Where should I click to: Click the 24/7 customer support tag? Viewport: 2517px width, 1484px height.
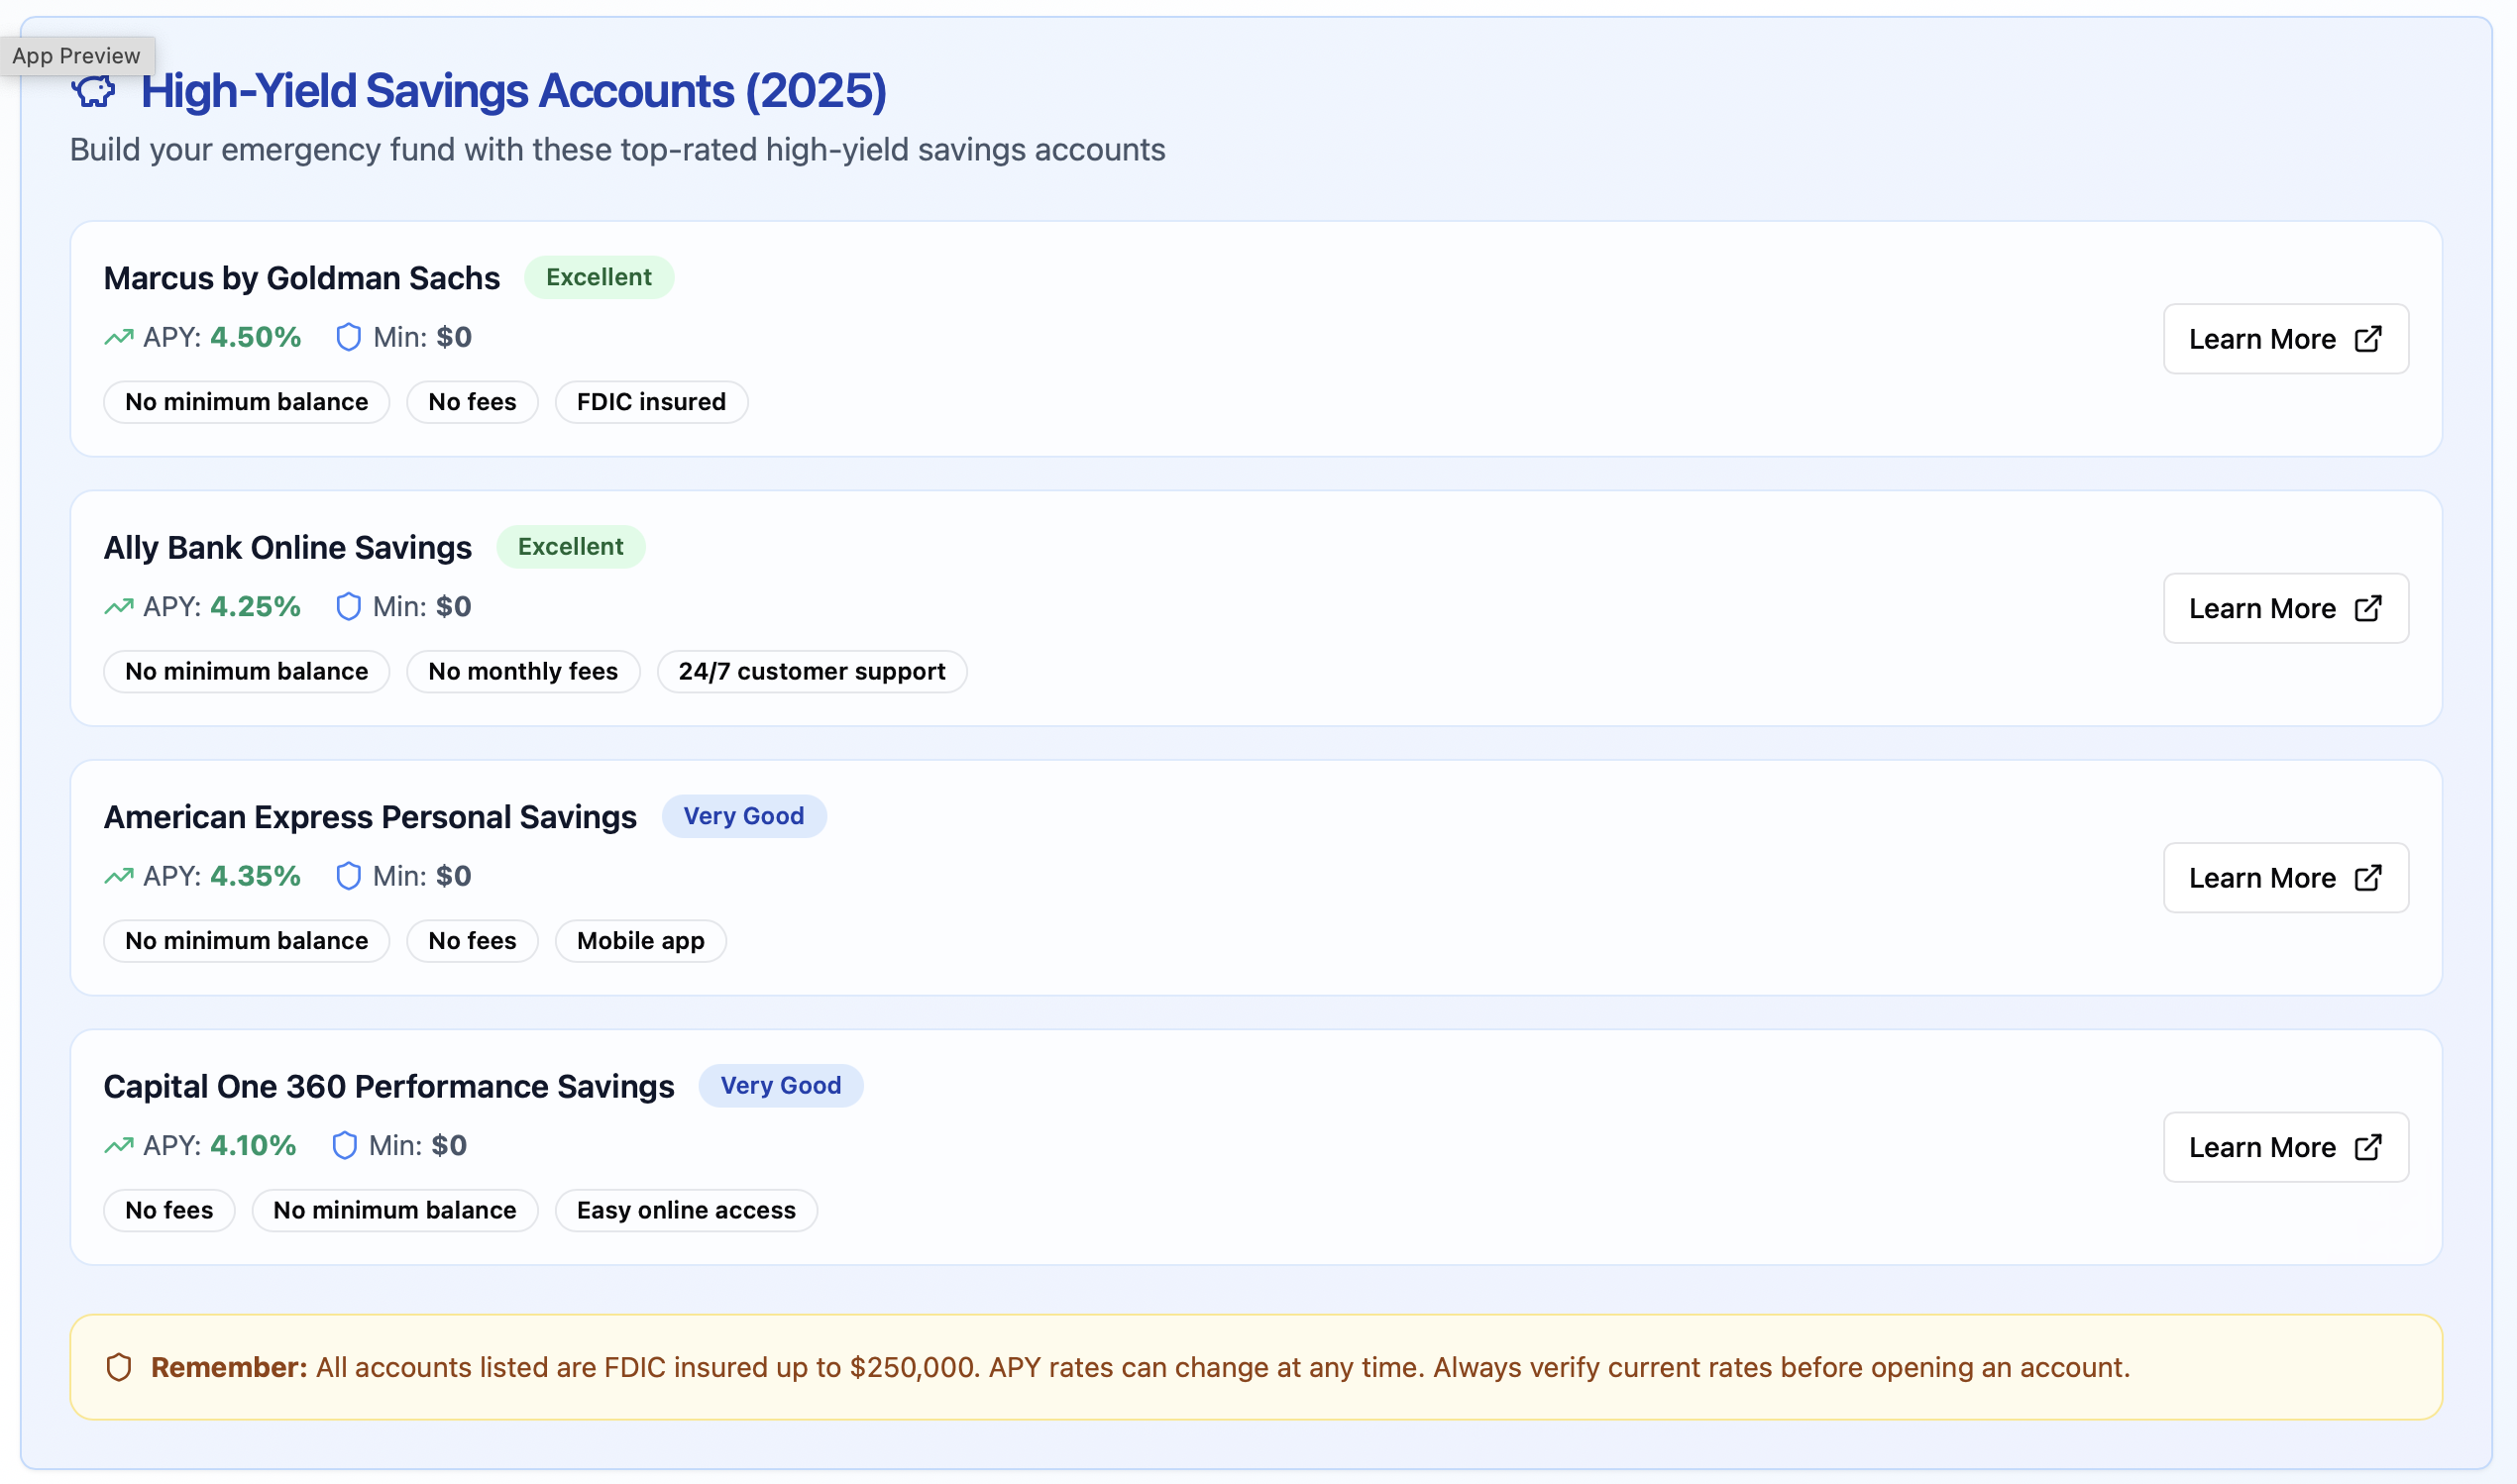811,671
